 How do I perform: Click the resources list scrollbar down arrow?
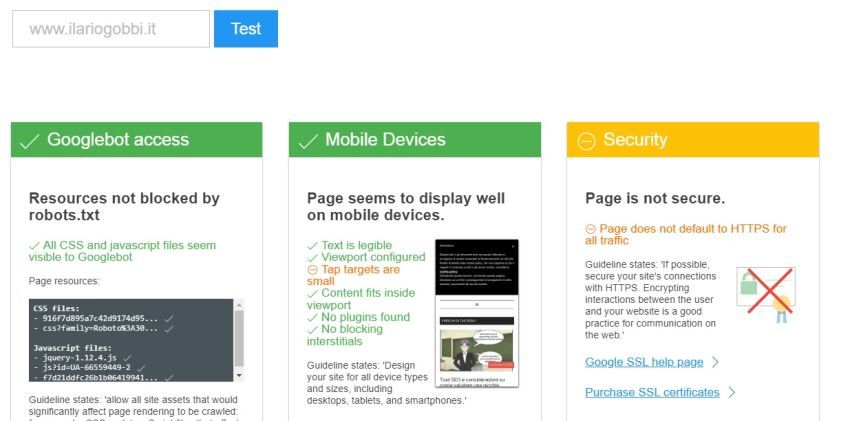239,375
